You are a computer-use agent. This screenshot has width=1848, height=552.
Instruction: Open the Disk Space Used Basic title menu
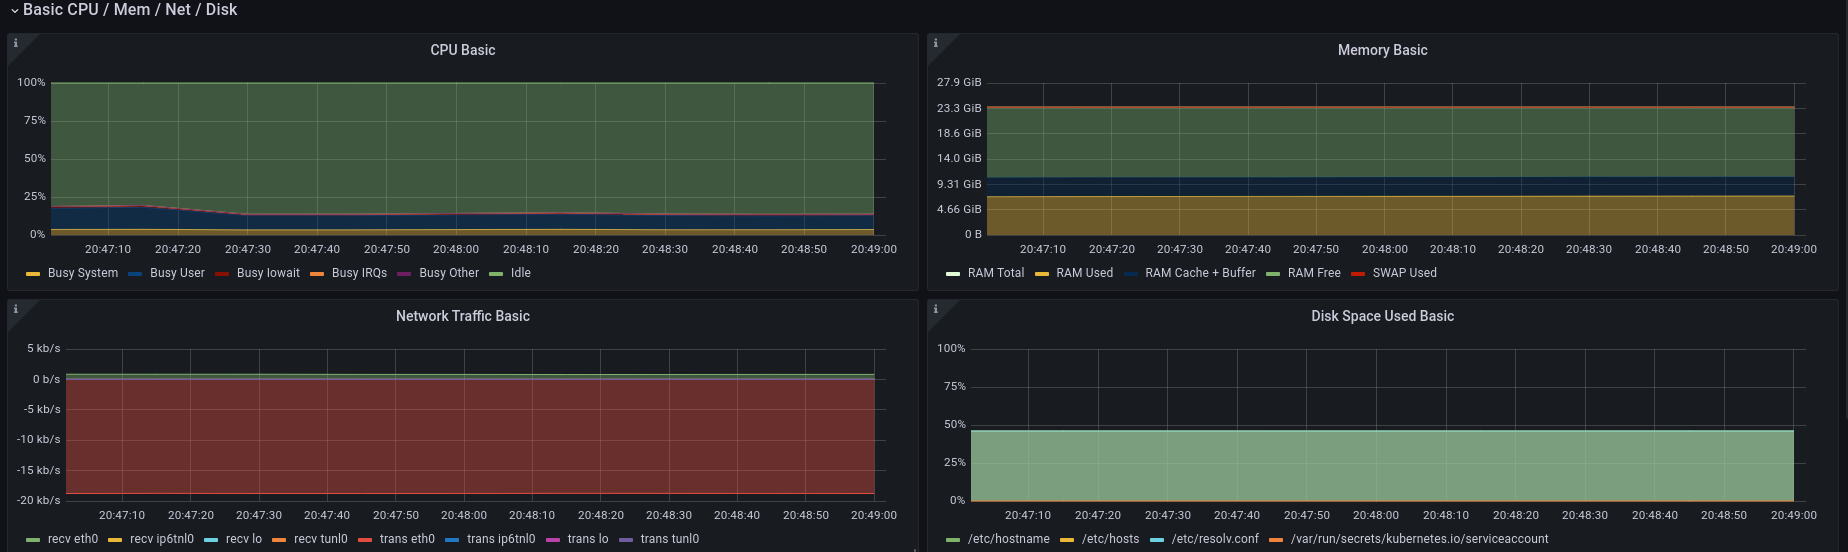[1382, 316]
